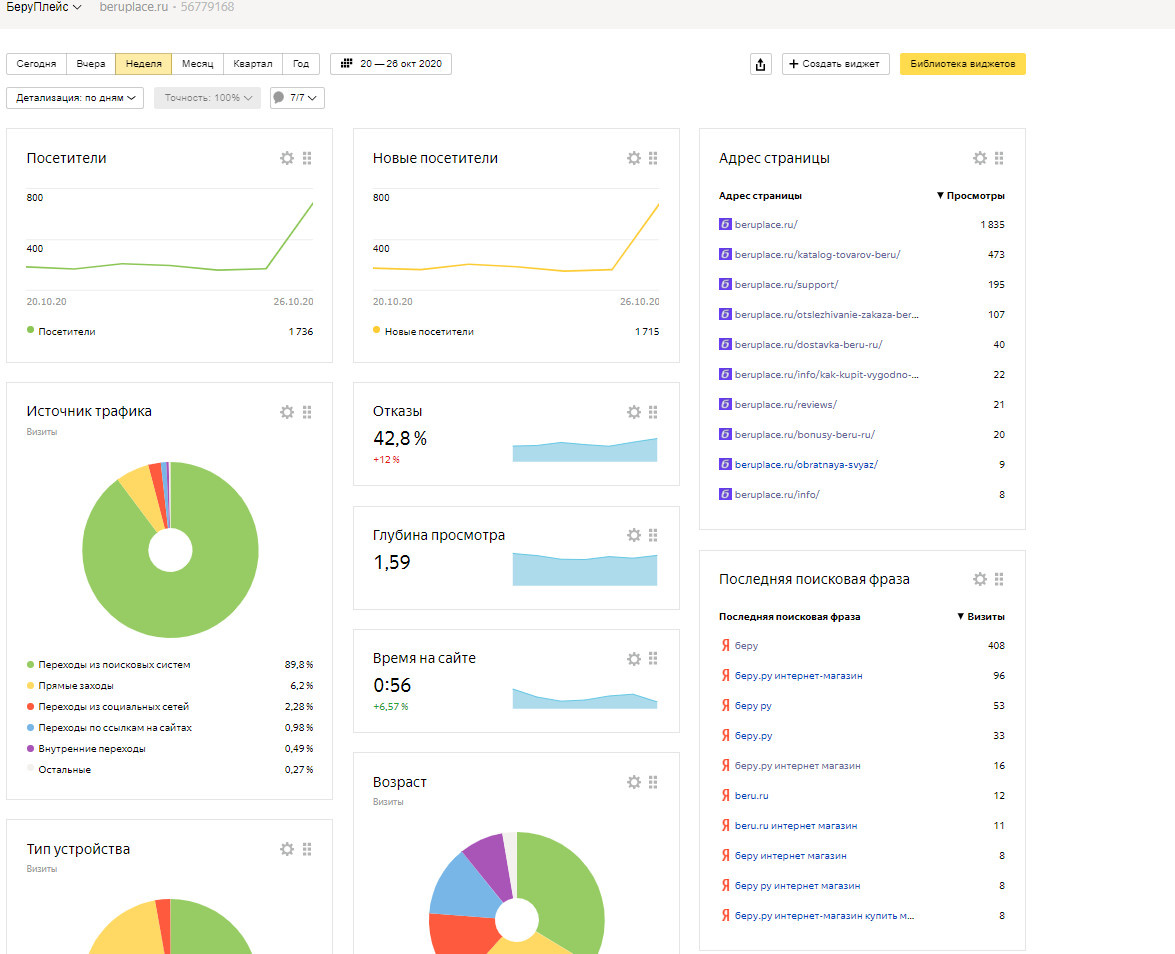Open beruplace.ru/support/ page link

tap(786, 285)
